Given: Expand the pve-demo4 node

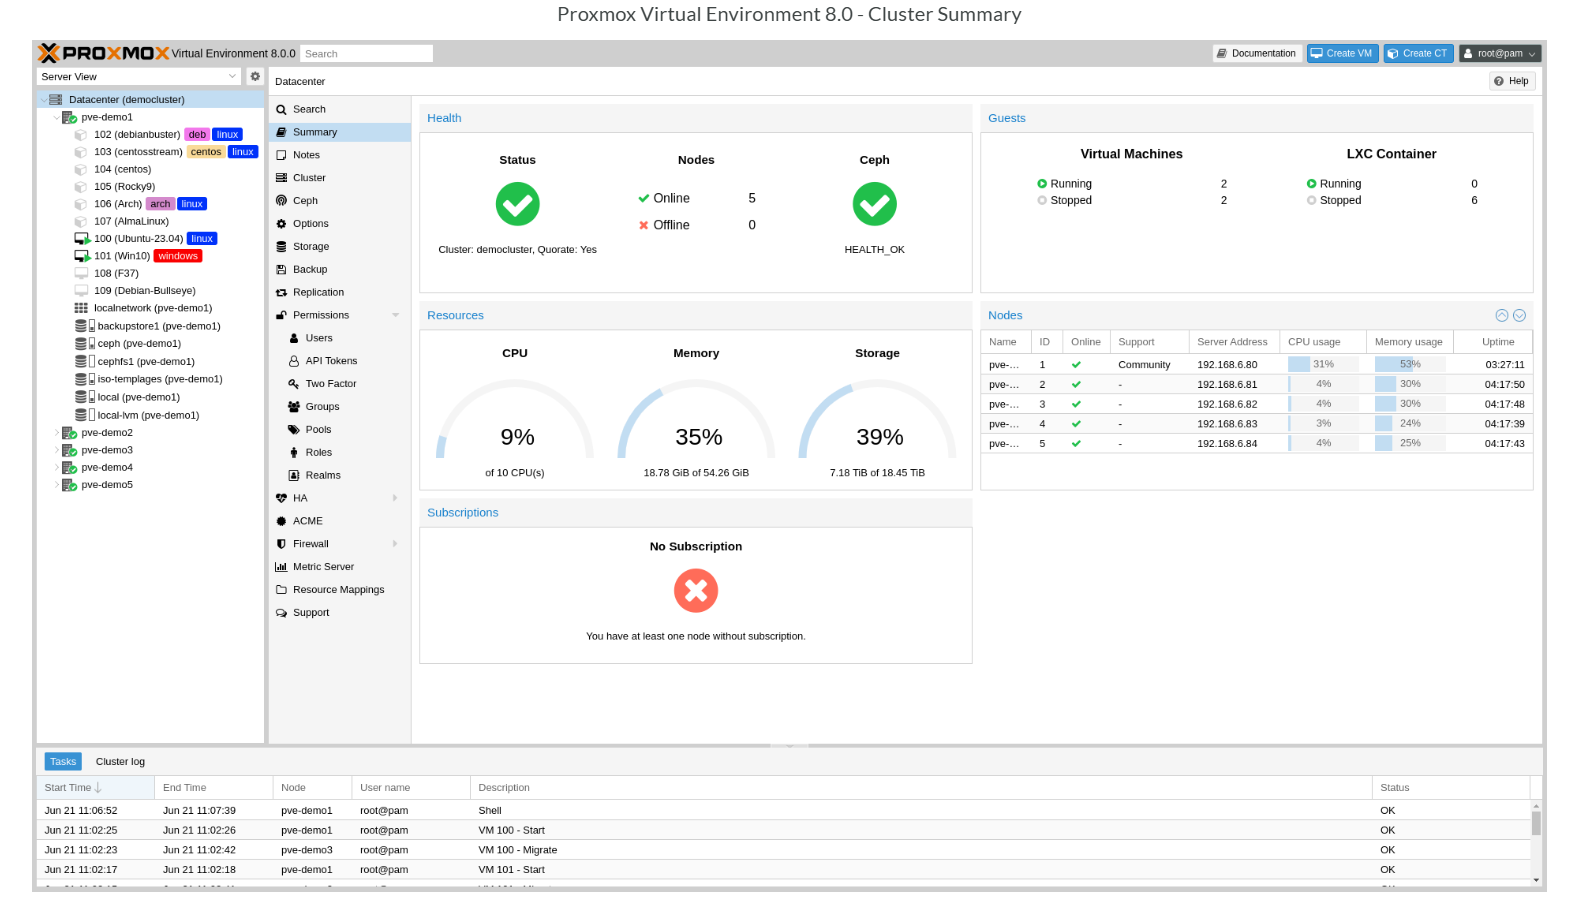Looking at the screenshot, I should coord(56,467).
